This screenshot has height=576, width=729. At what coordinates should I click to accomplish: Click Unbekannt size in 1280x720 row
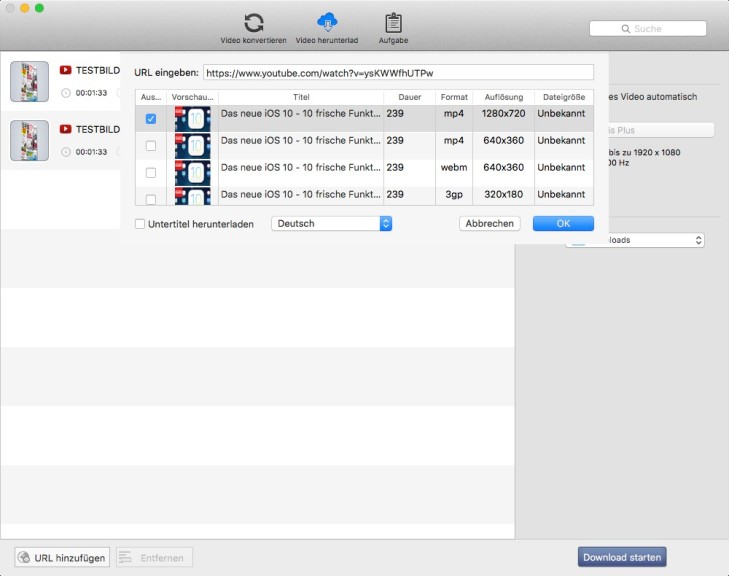click(561, 113)
